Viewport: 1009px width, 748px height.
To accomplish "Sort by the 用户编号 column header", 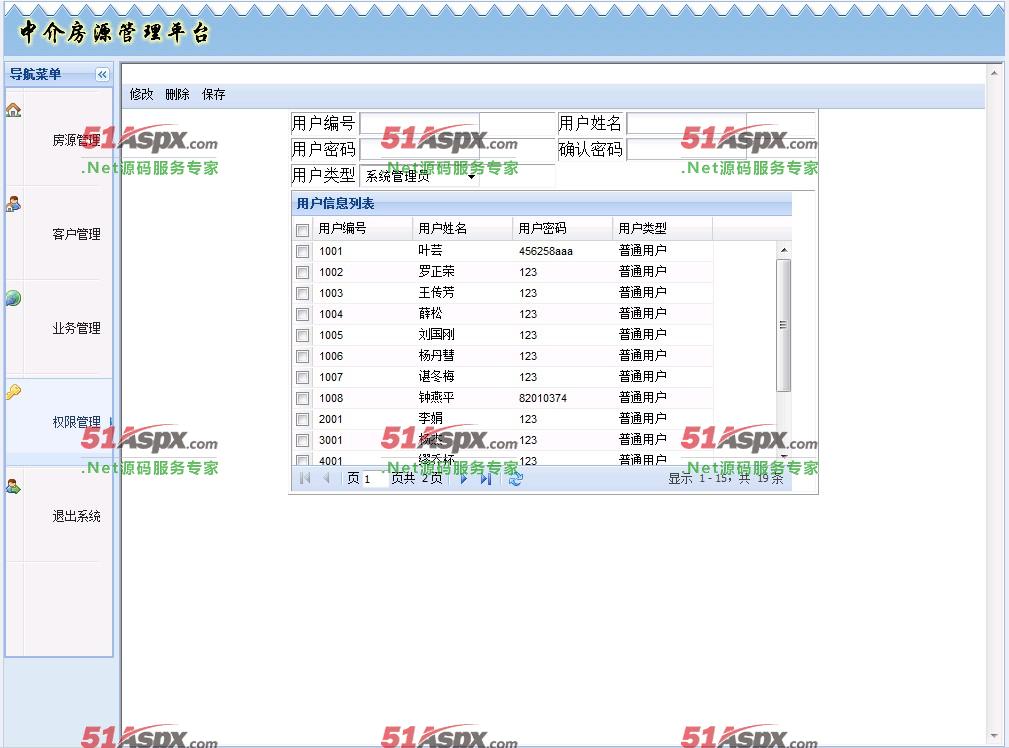I will (x=343, y=229).
